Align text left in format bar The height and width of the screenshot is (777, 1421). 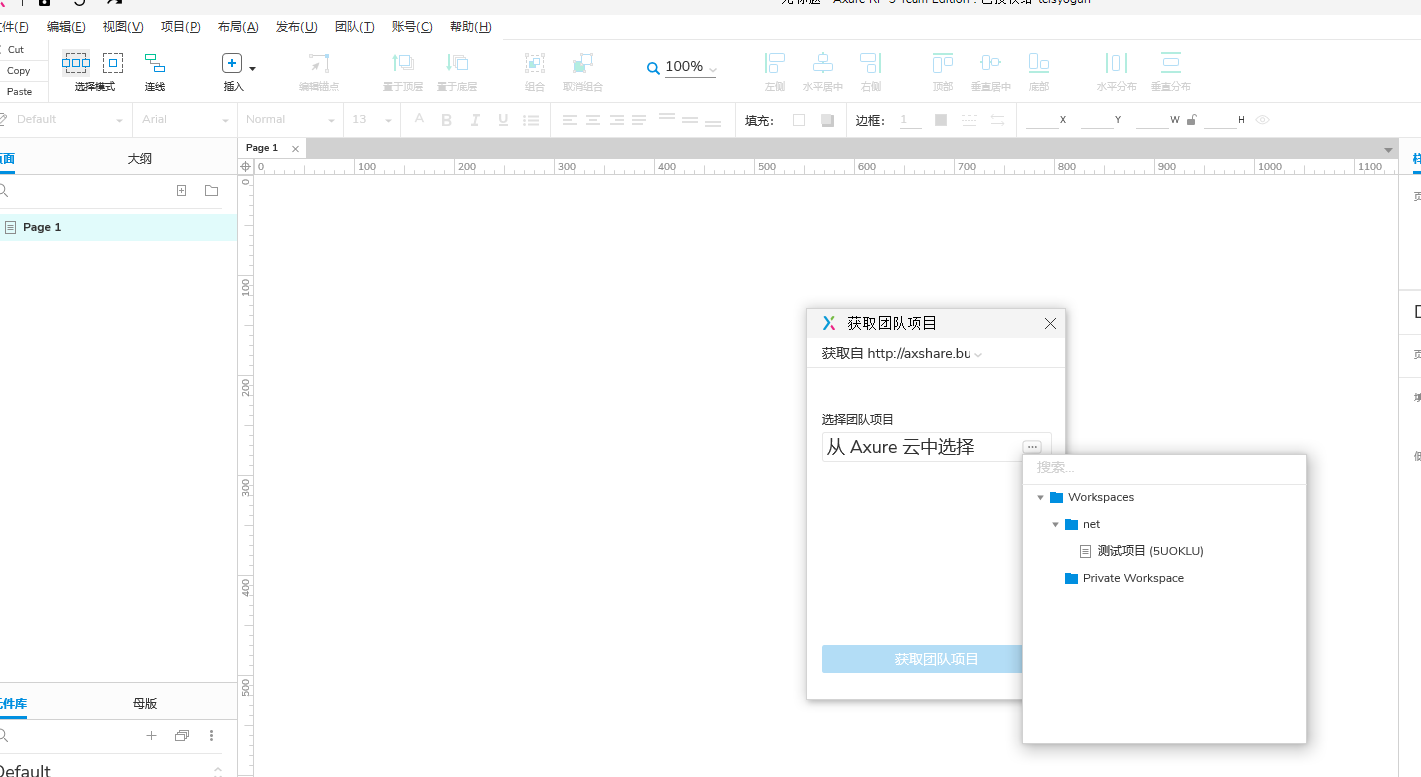569,120
